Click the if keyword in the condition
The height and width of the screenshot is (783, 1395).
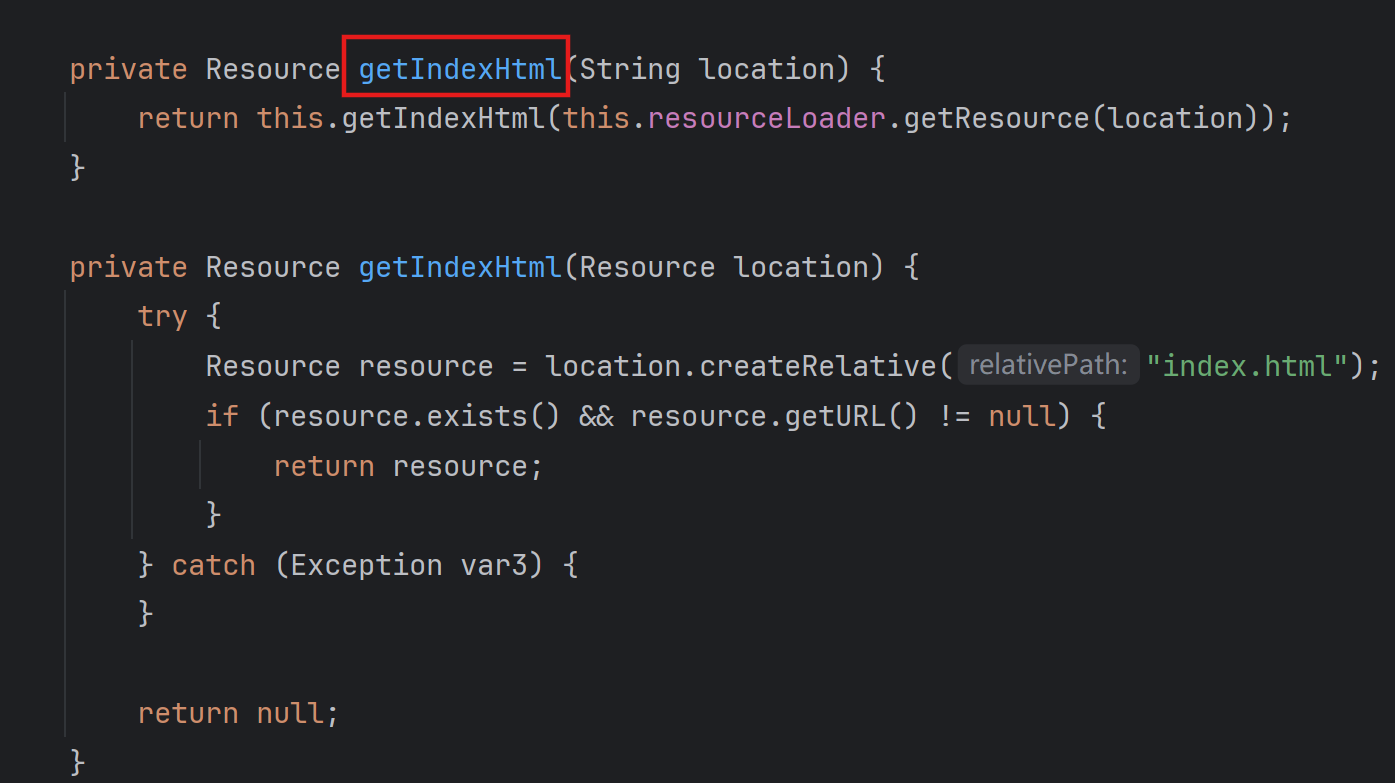(221, 415)
